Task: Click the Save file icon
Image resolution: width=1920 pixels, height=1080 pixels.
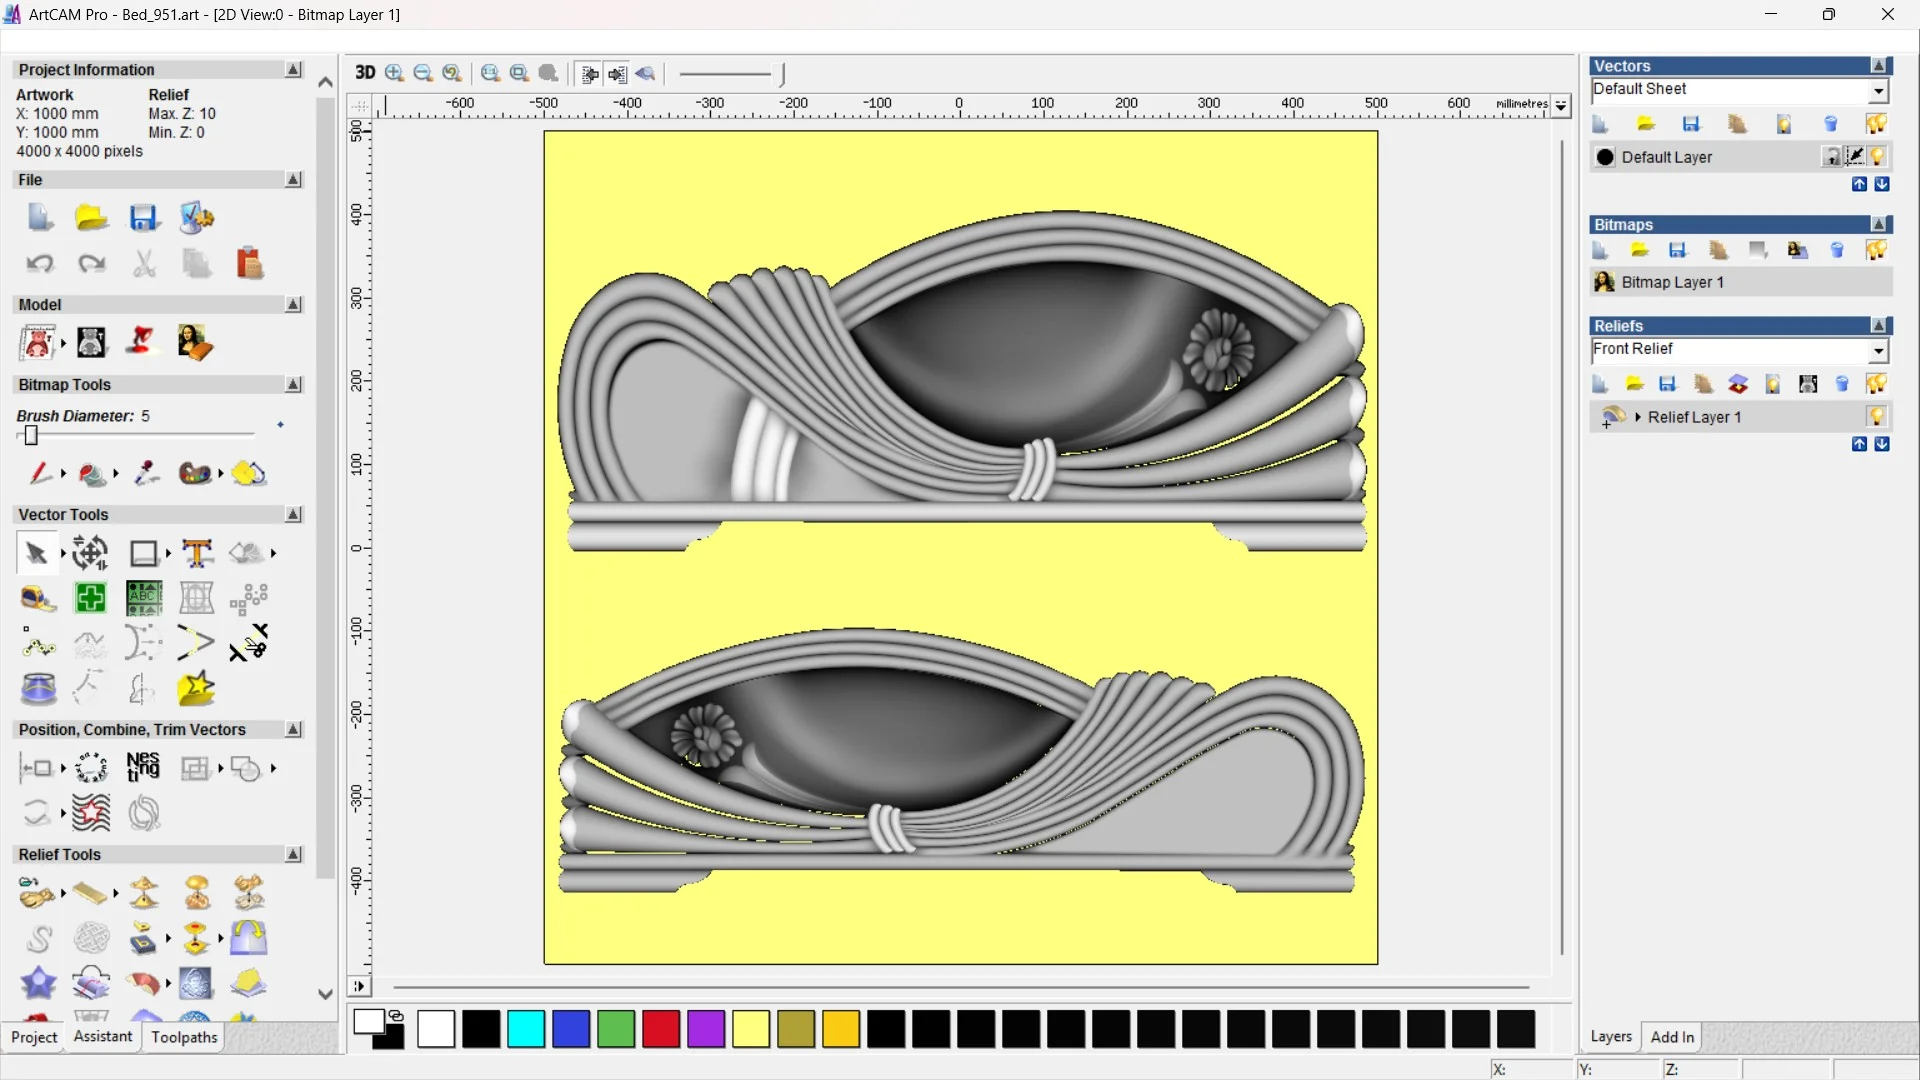Action: coord(144,218)
